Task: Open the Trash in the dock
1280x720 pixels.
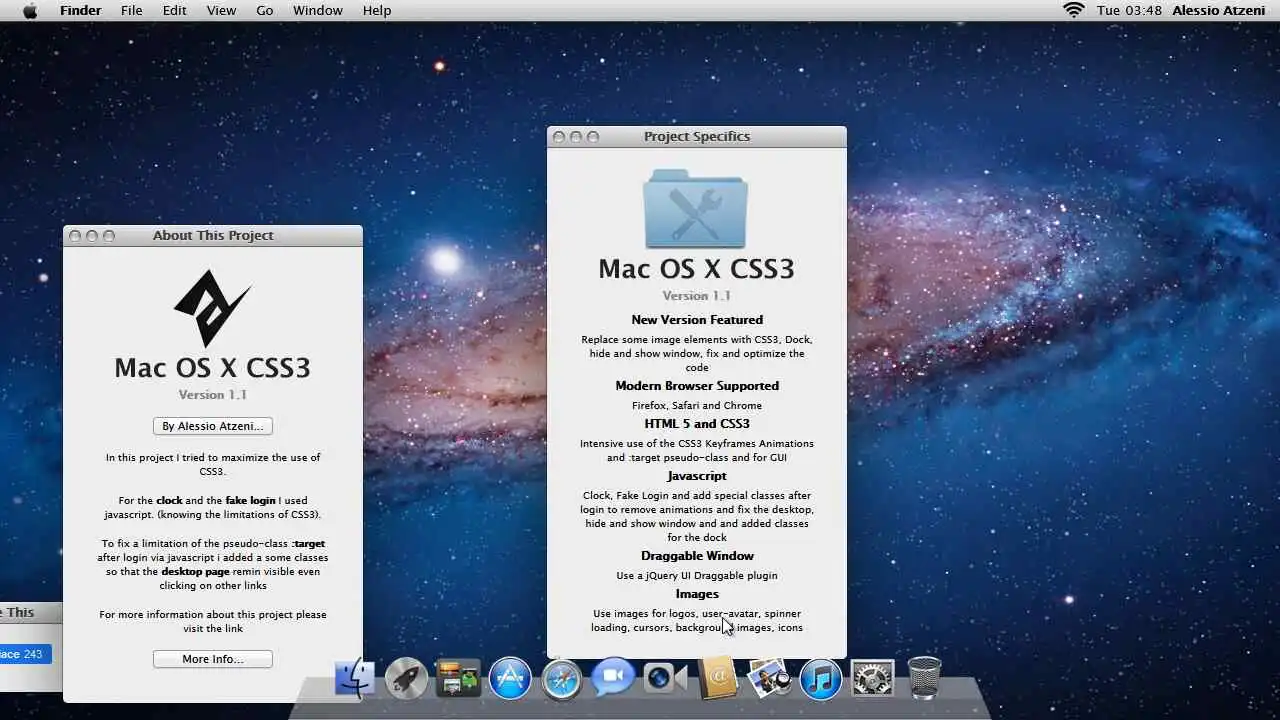Action: click(x=924, y=679)
